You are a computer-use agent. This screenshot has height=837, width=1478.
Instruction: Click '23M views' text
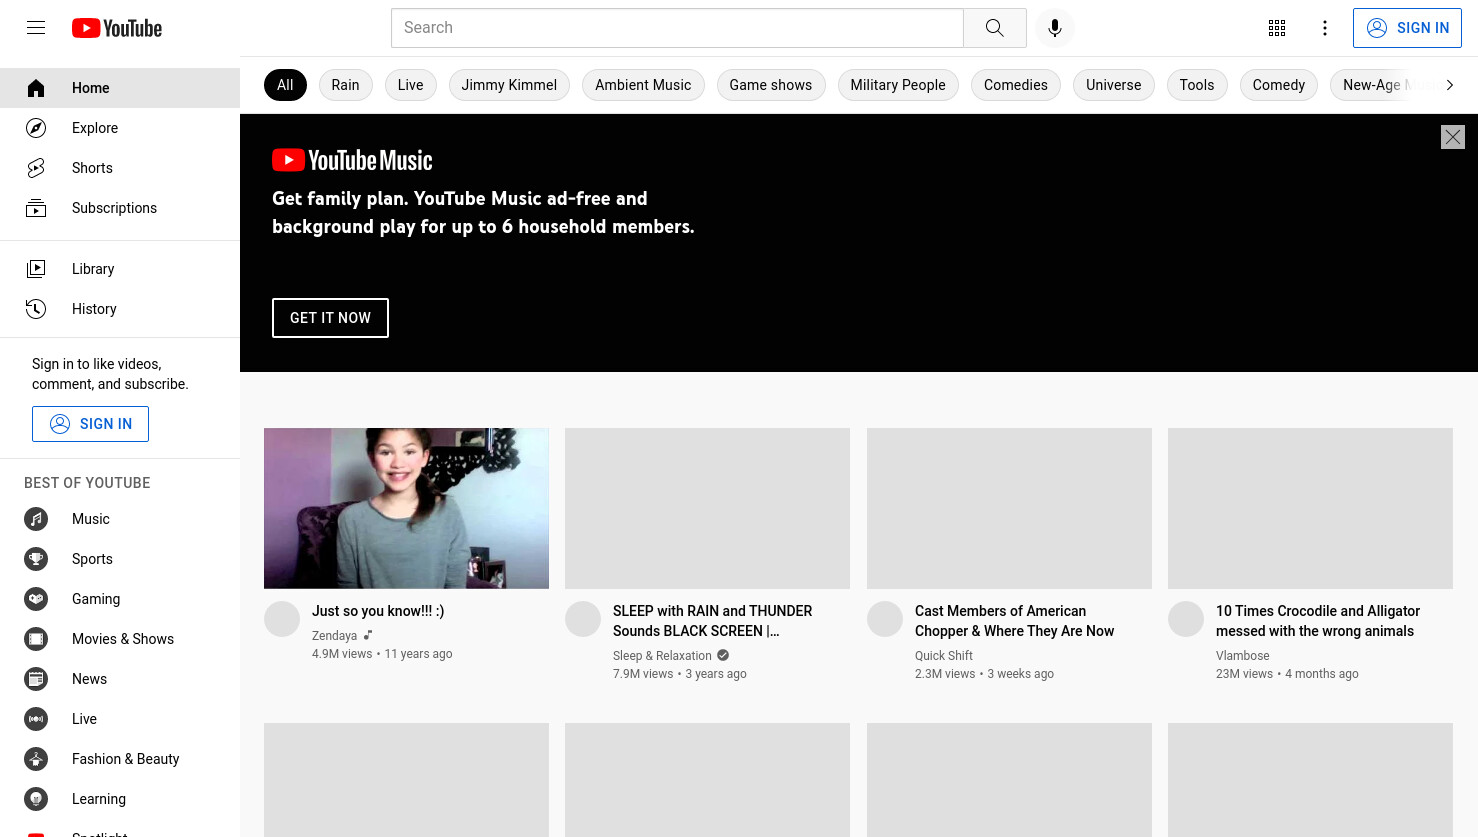[x=1244, y=674]
